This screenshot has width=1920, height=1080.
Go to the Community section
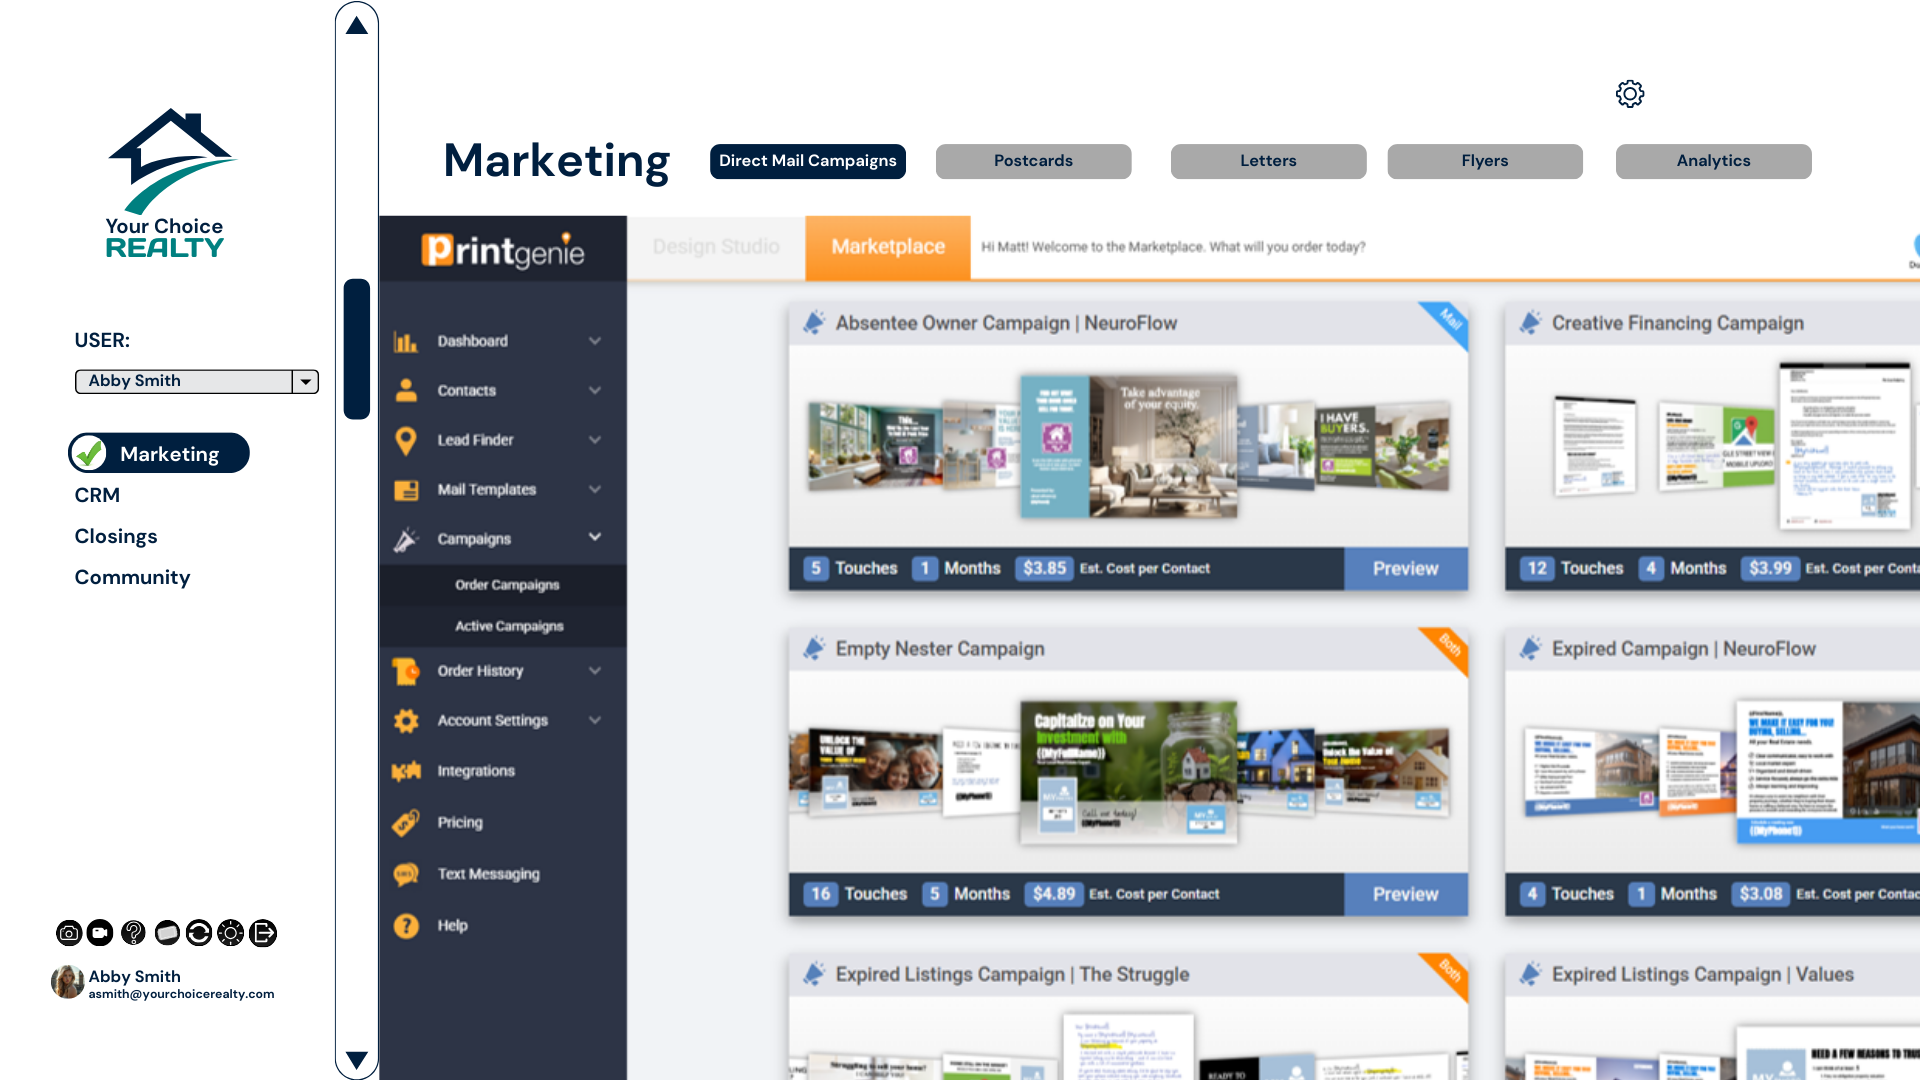click(132, 577)
